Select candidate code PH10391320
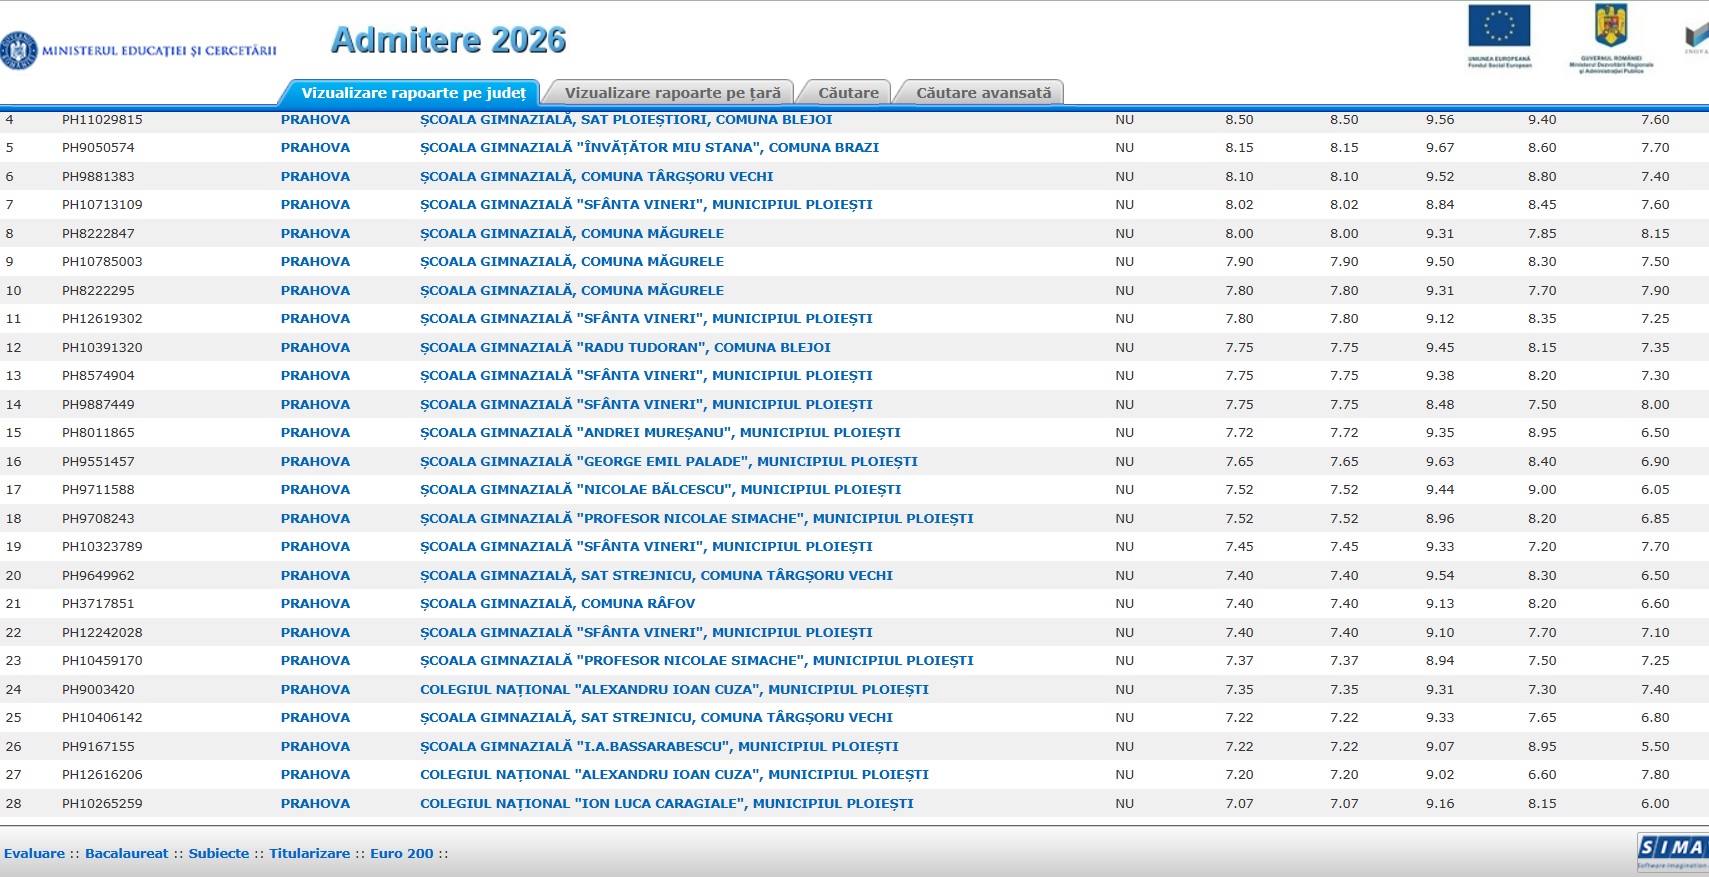Viewport: 1709px width, 877px height. click(102, 347)
